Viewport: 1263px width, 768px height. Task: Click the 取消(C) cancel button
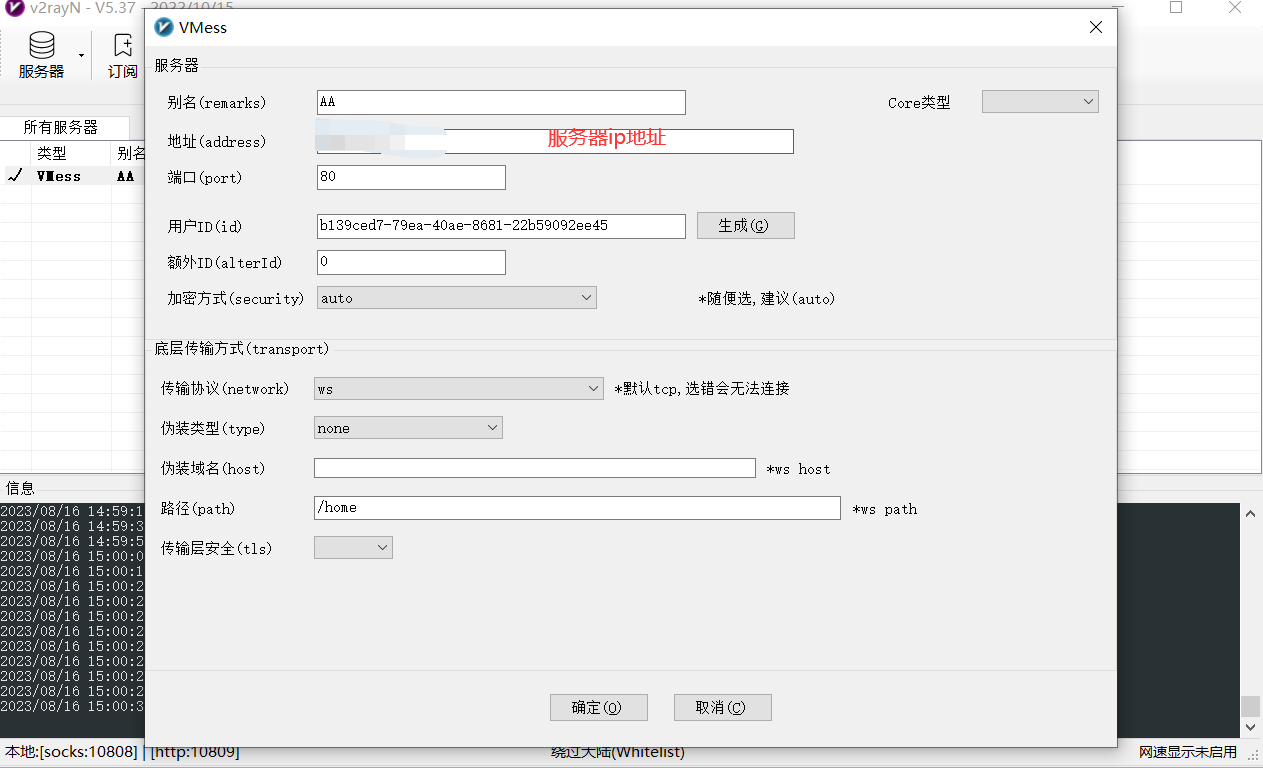[723, 707]
